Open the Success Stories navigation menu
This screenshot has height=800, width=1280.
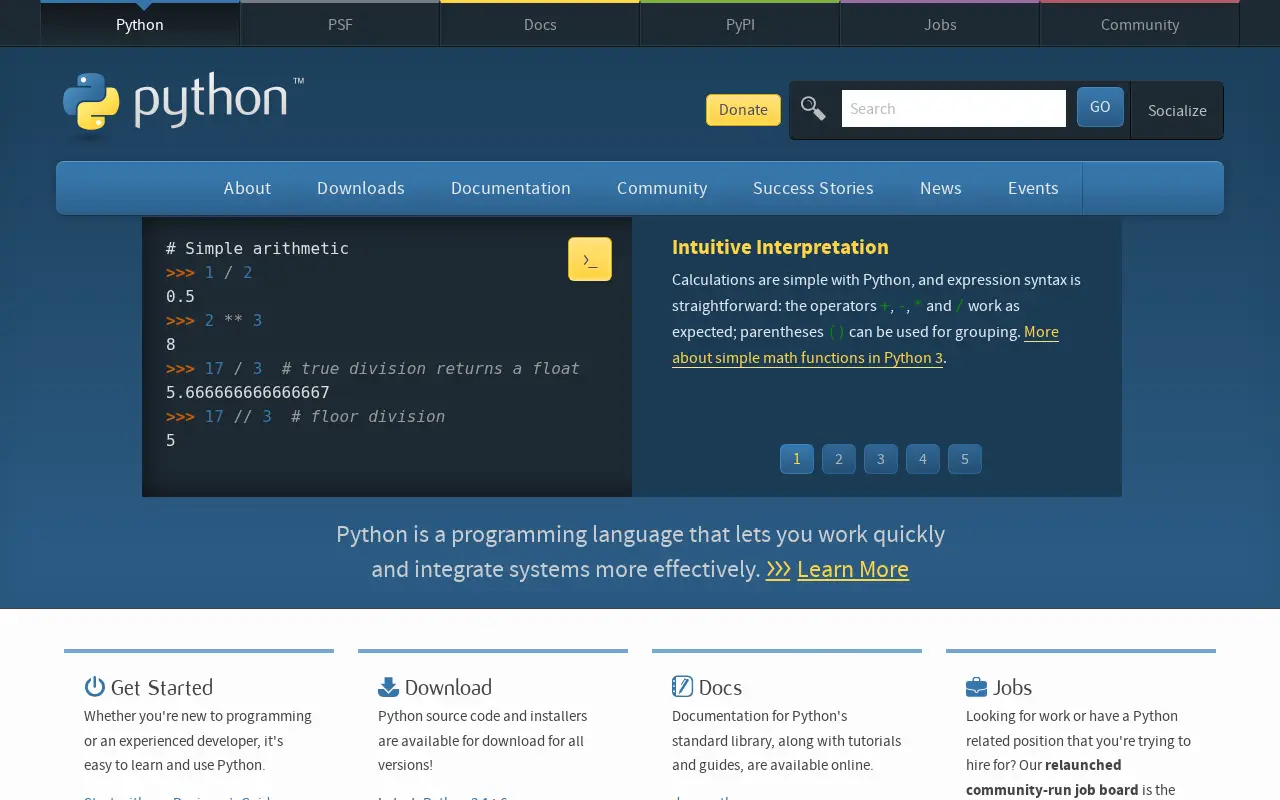[813, 188]
